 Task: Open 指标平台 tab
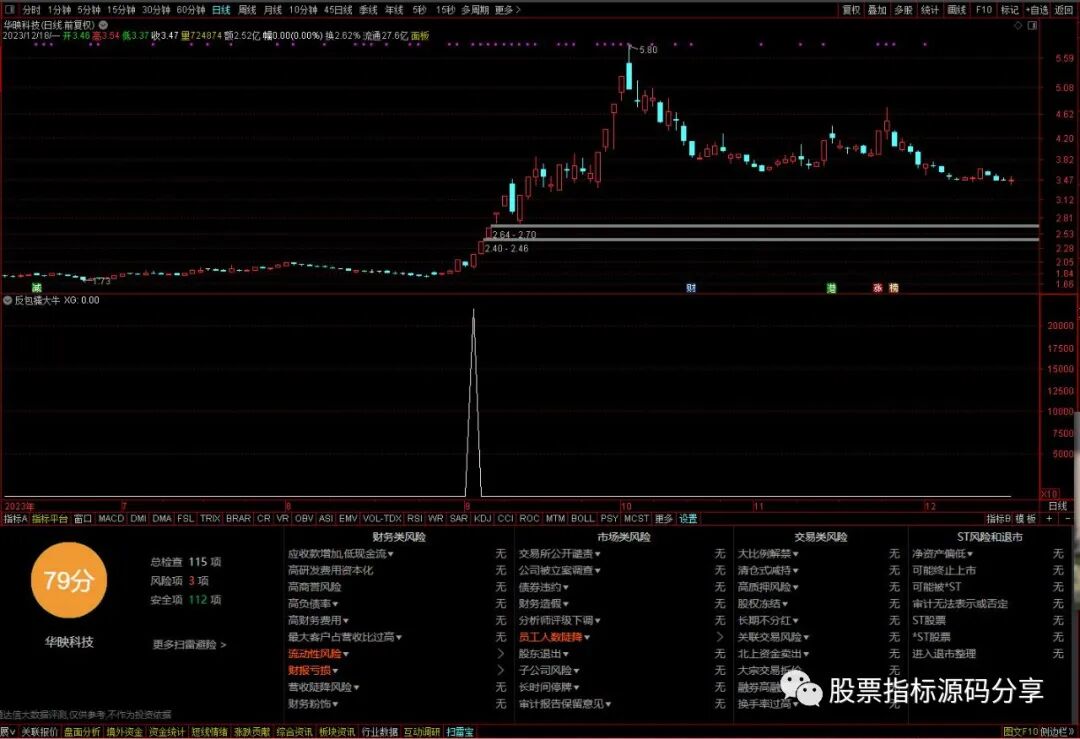(x=50, y=519)
